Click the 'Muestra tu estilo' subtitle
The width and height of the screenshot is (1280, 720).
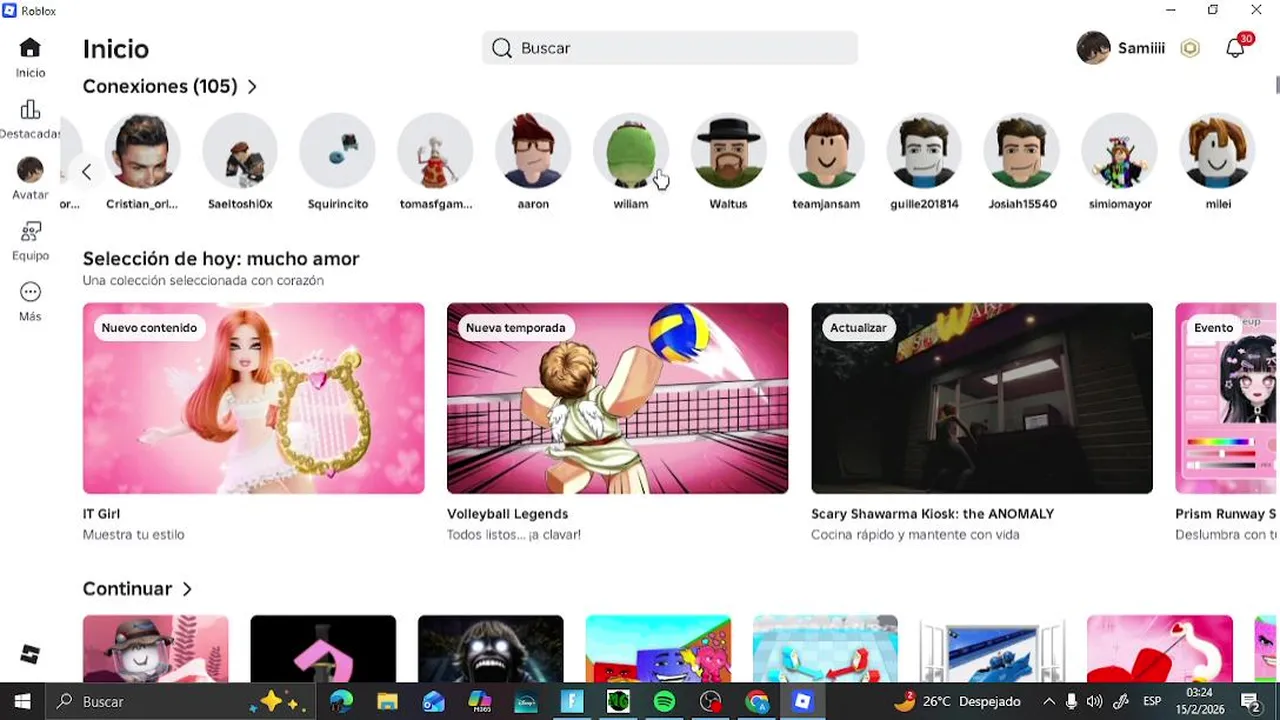point(133,535)
